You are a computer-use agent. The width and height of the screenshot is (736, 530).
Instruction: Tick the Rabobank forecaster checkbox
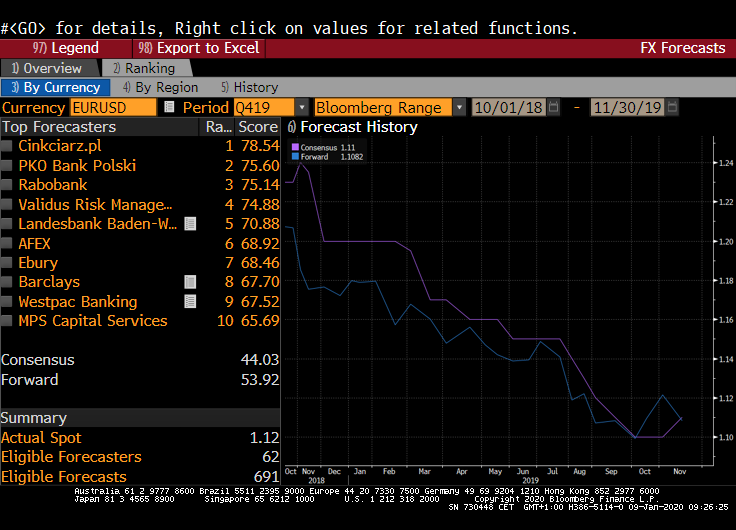coord(8,185)
